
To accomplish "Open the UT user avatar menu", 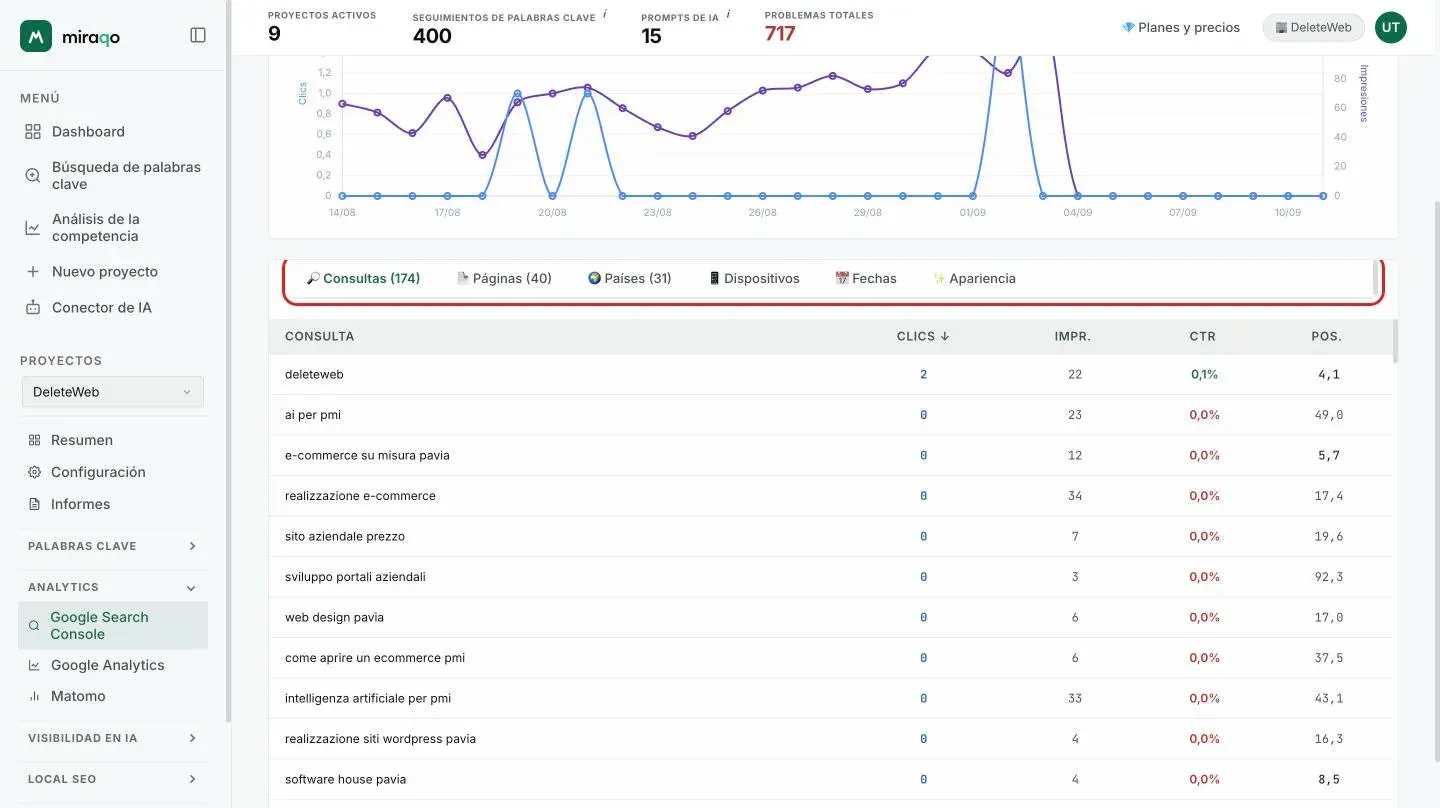I will click(x=1390, y=28).
